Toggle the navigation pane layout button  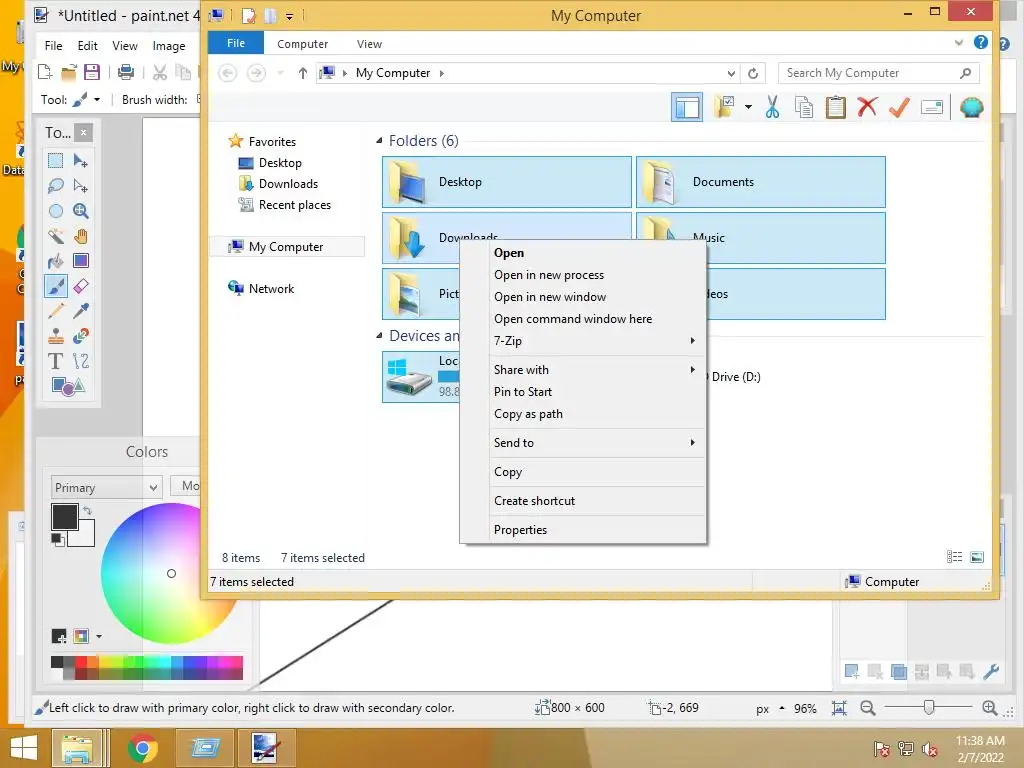coord(687,107)
